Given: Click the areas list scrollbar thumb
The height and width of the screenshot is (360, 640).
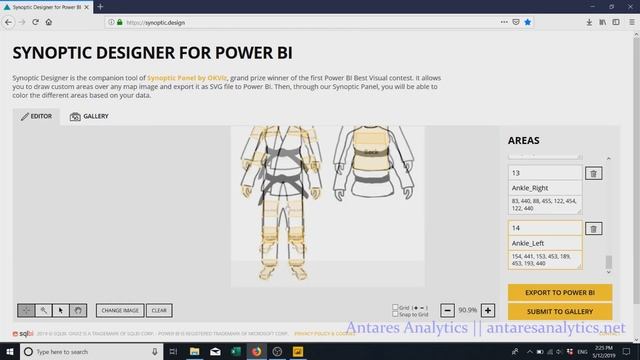Looking at the screenshot, I should (x=609, y=262).
